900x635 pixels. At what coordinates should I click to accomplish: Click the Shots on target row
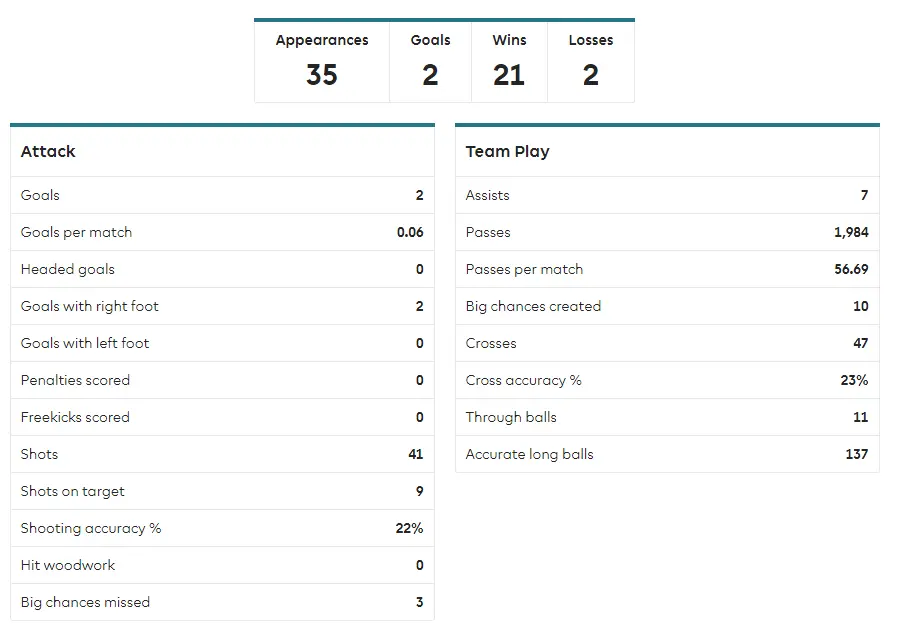pyautogui.click(x=222, y=491)
